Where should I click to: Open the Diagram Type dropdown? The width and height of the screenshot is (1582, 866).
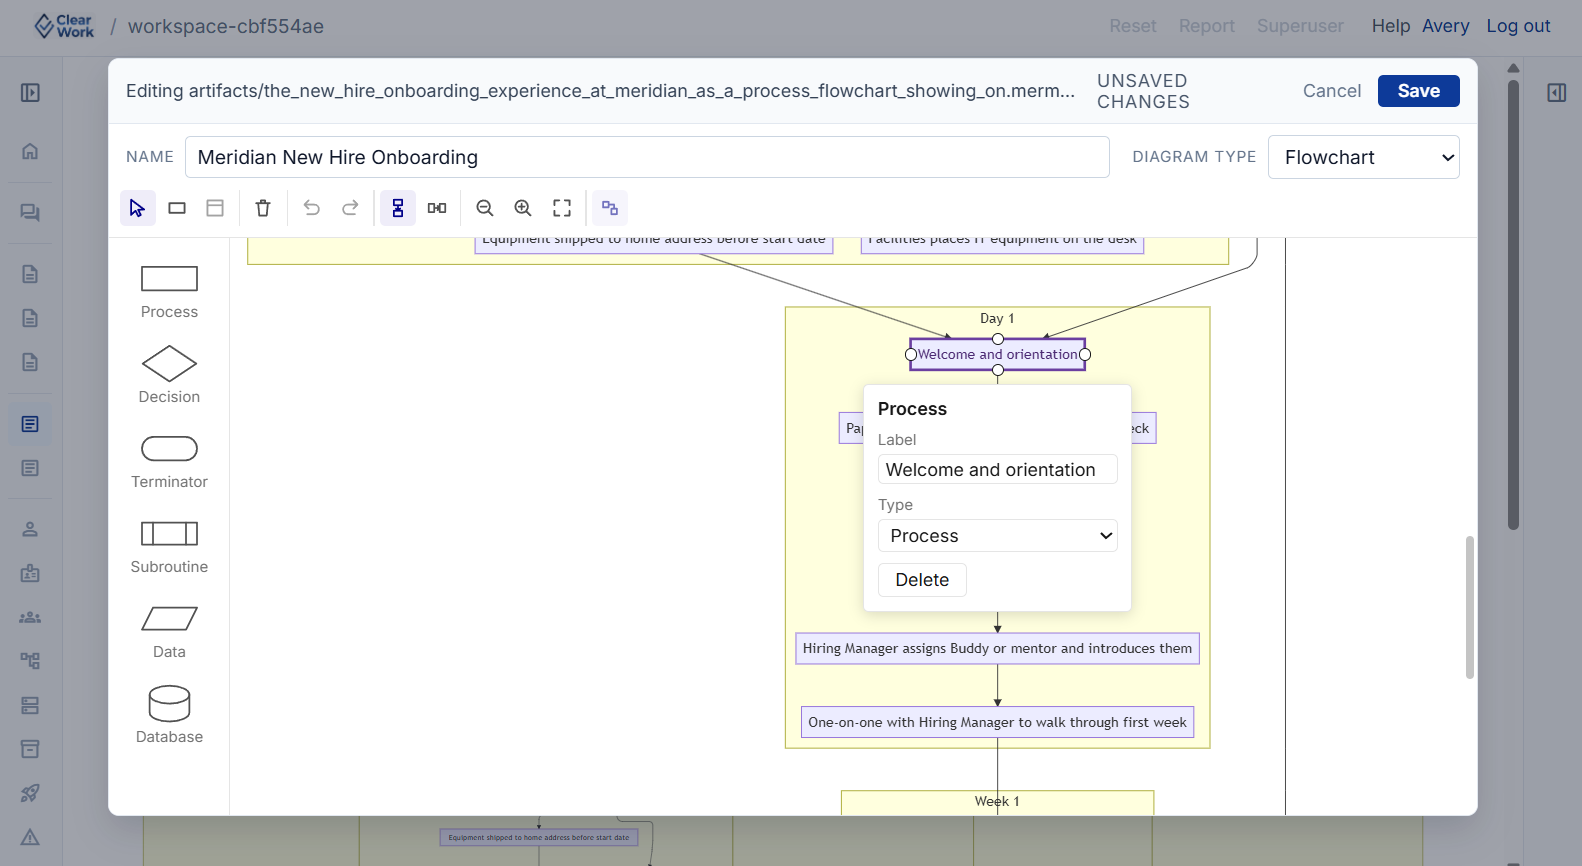point(1363,157)
